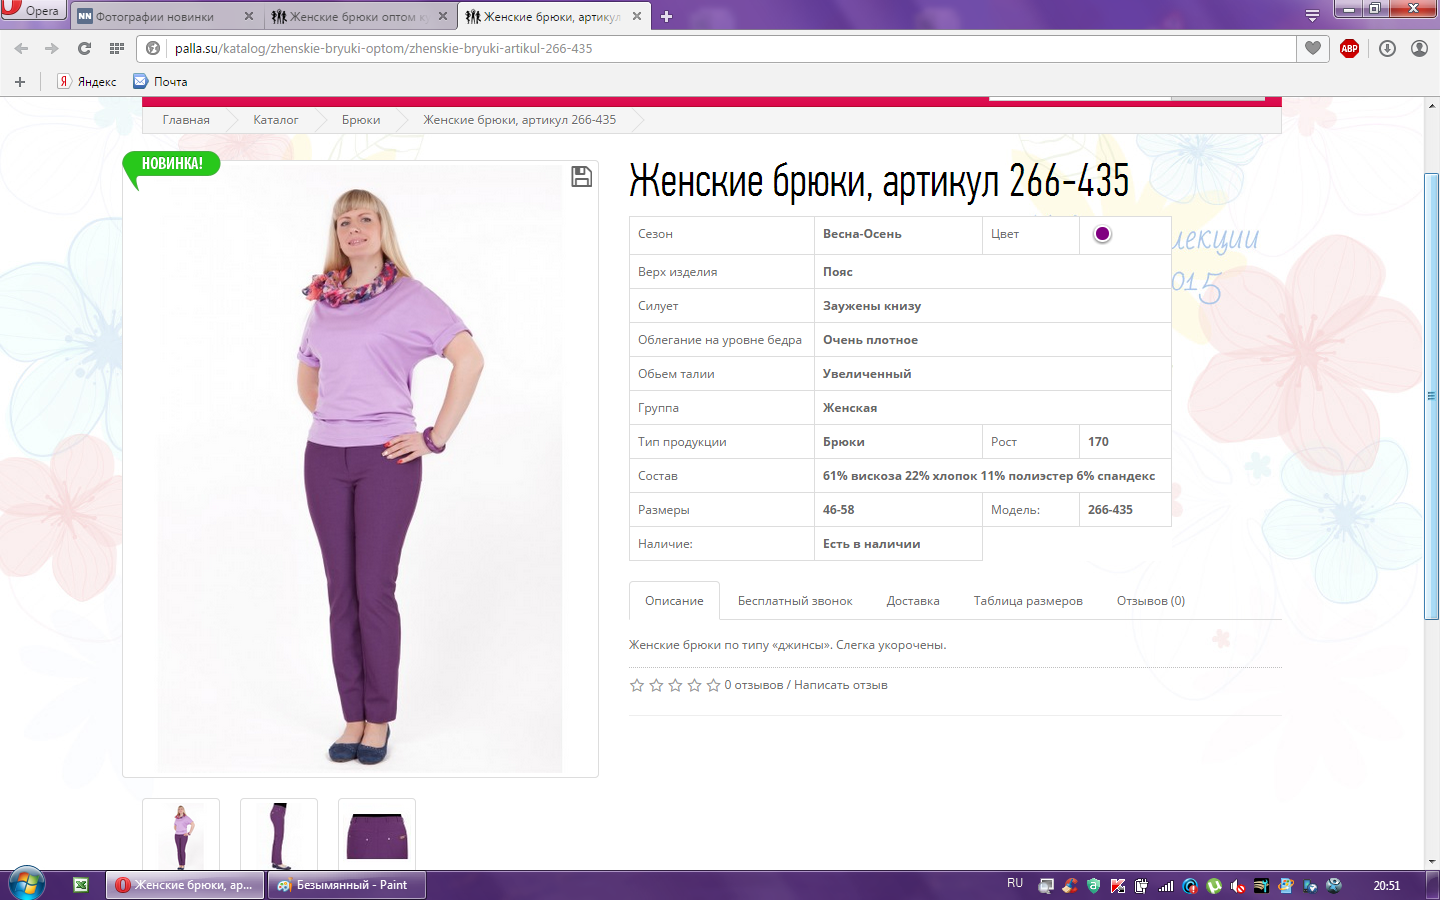
Task: Click the taskbar clock showing 20:51
Action: click(1387, 886)
